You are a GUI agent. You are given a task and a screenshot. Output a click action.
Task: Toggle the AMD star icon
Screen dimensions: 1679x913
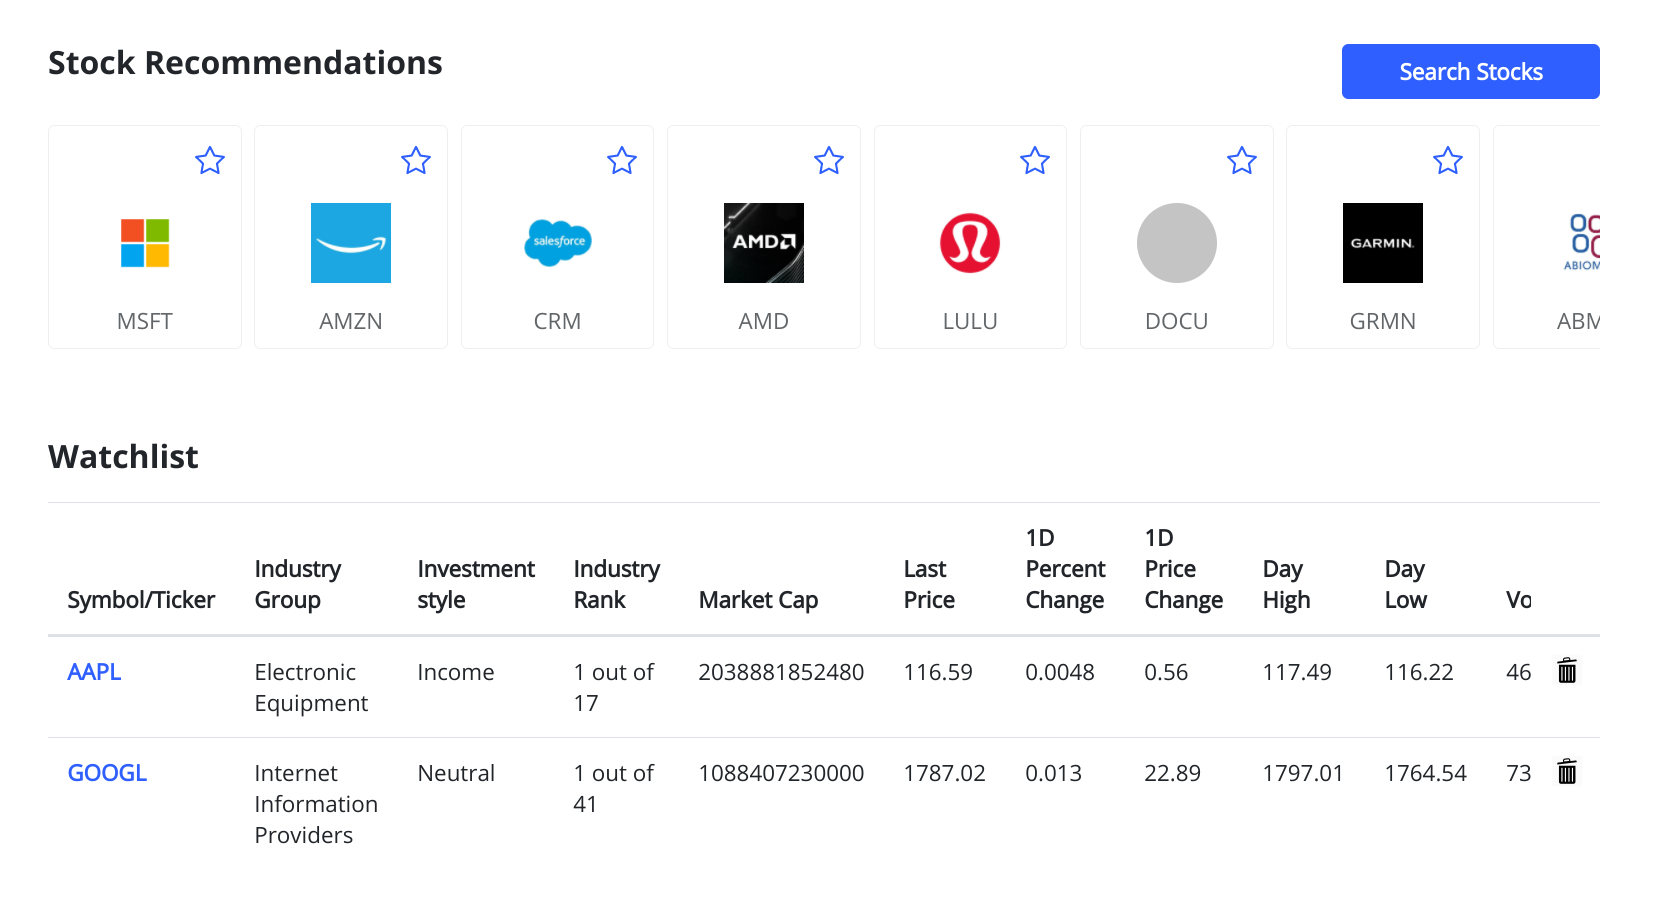pyautogui.click(x=829, y=160)
